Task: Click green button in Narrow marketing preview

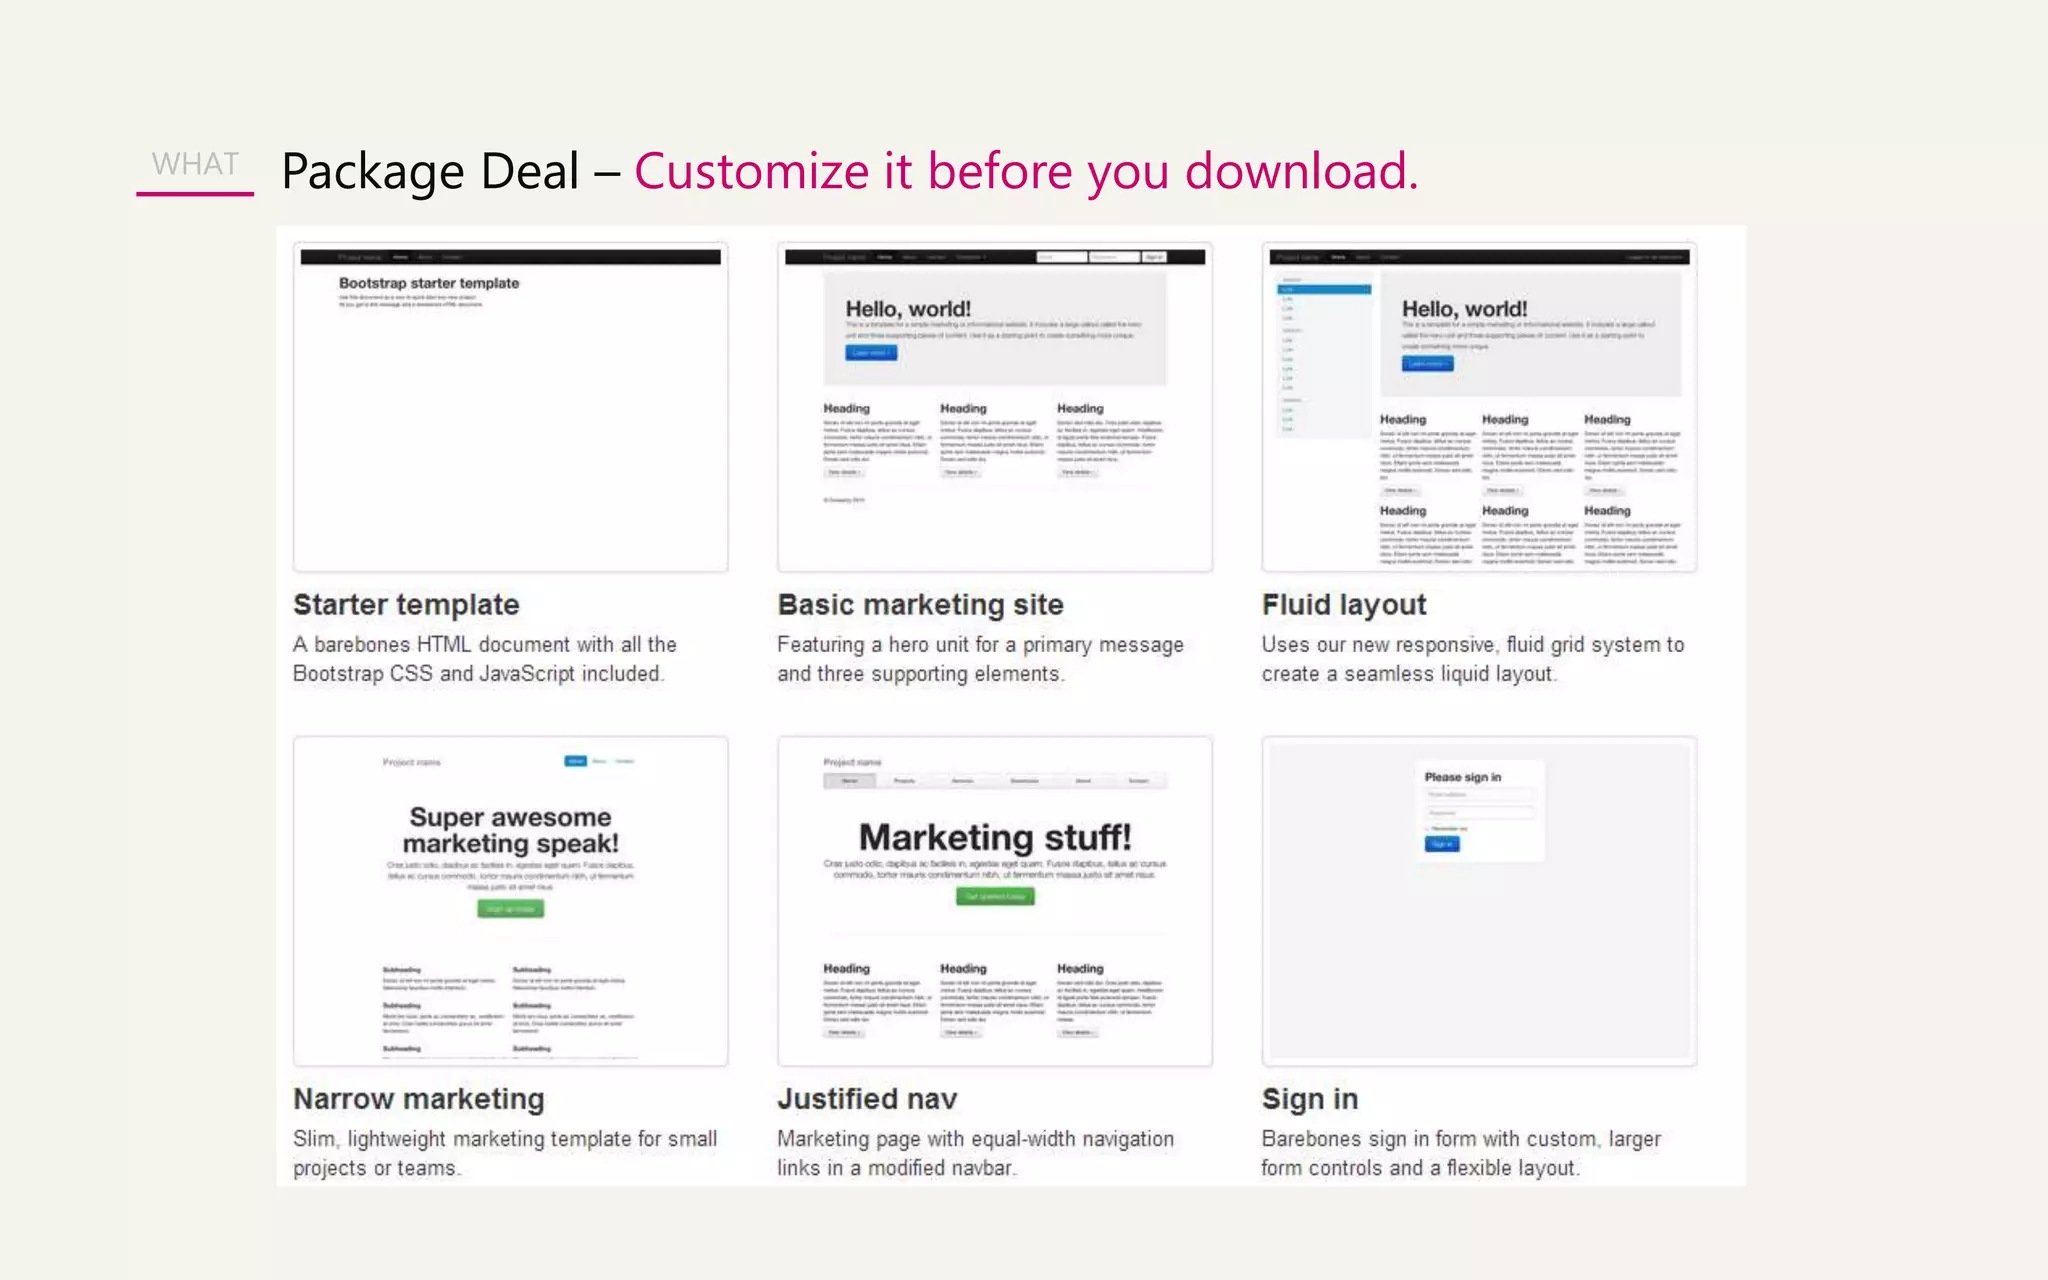Action: pos(511,909)
